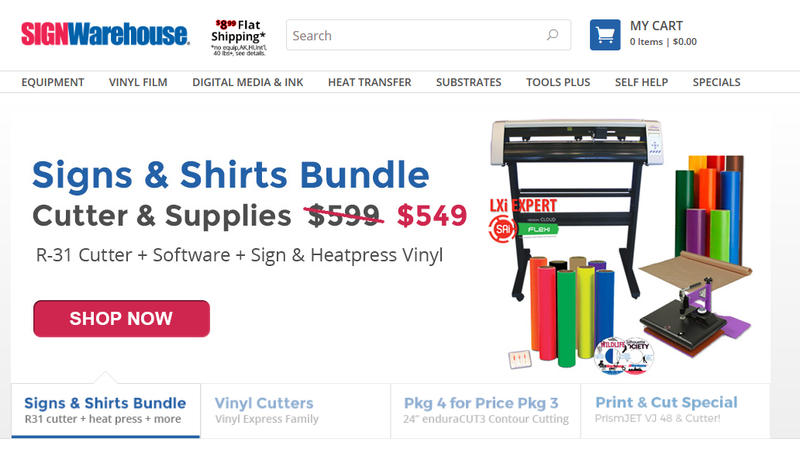Open the Equipment menu
This screenshot has width=800, height=470.
pos(53,82)
